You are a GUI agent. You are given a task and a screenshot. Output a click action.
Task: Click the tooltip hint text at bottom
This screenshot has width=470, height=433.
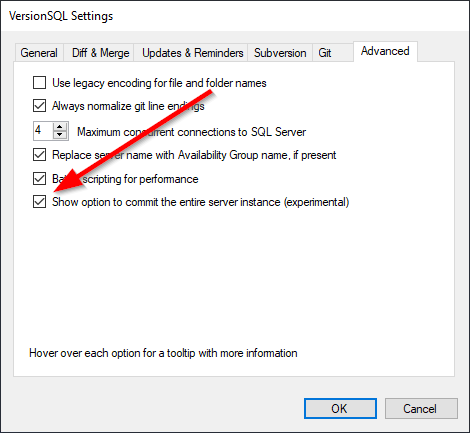(163, 353)
